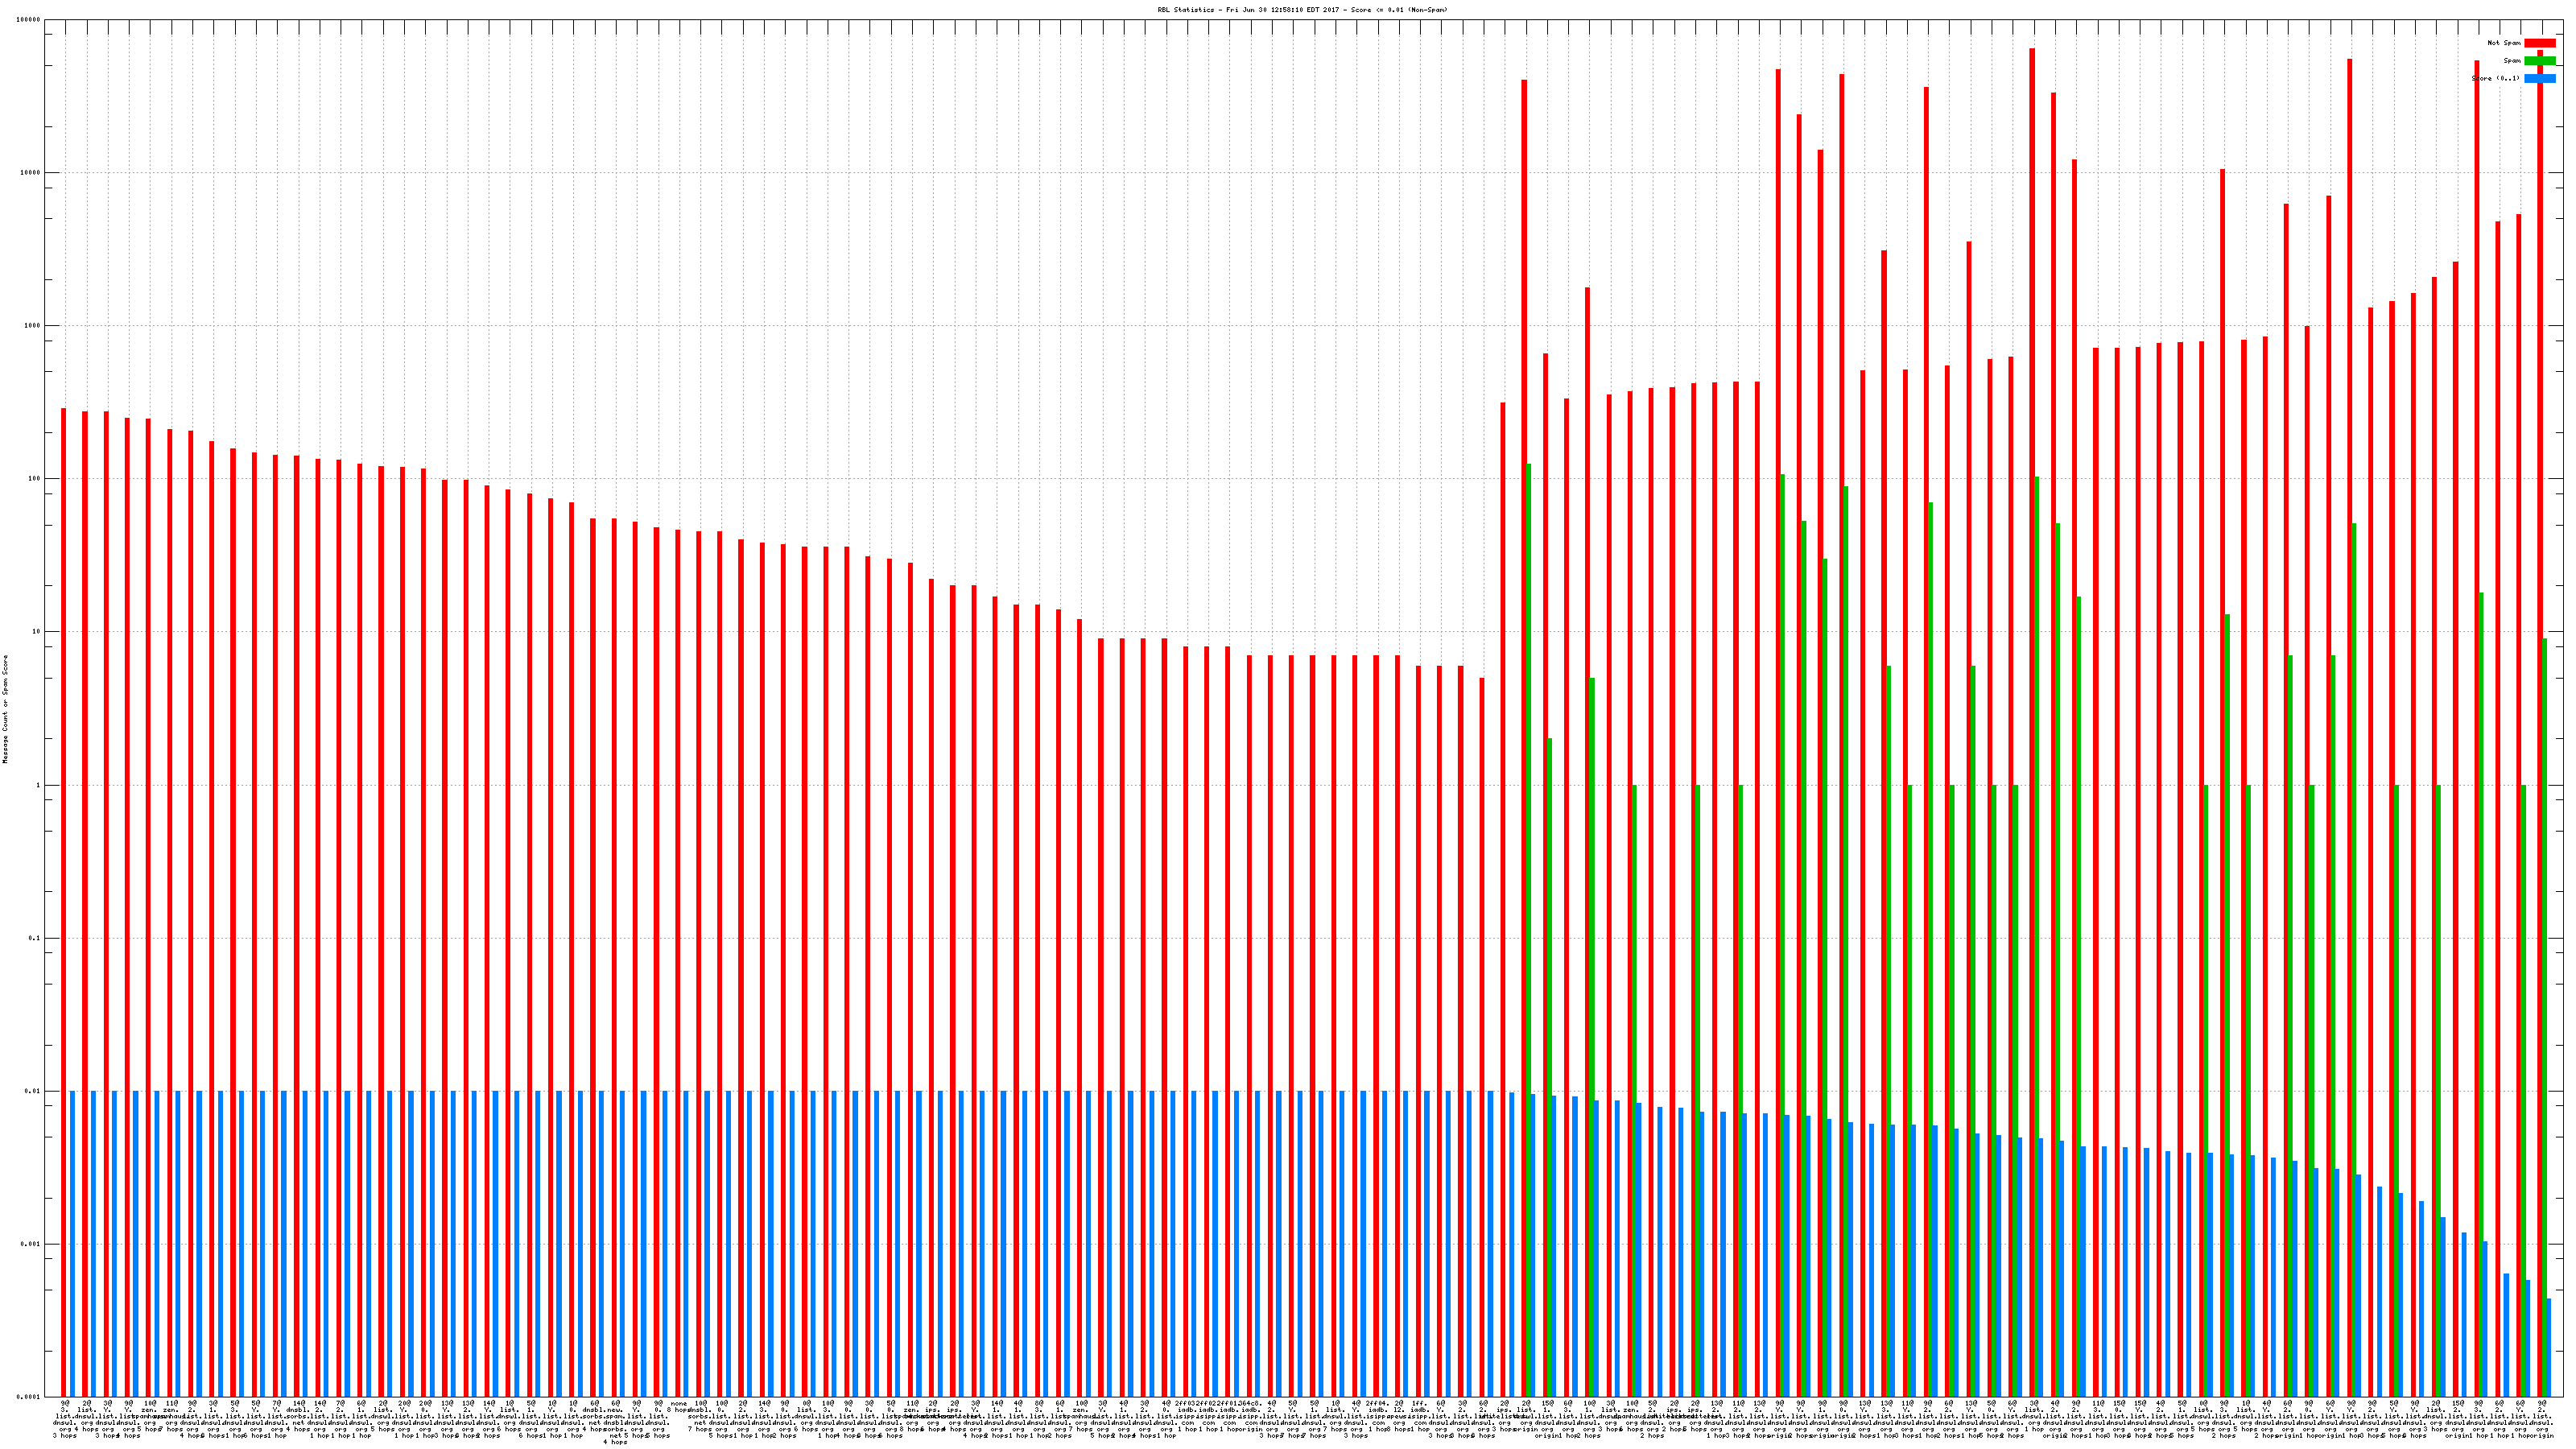Click the 1000 y-axis tick label
The width and height of the screenshot is (2576, 1449).
tap(33, 326)
